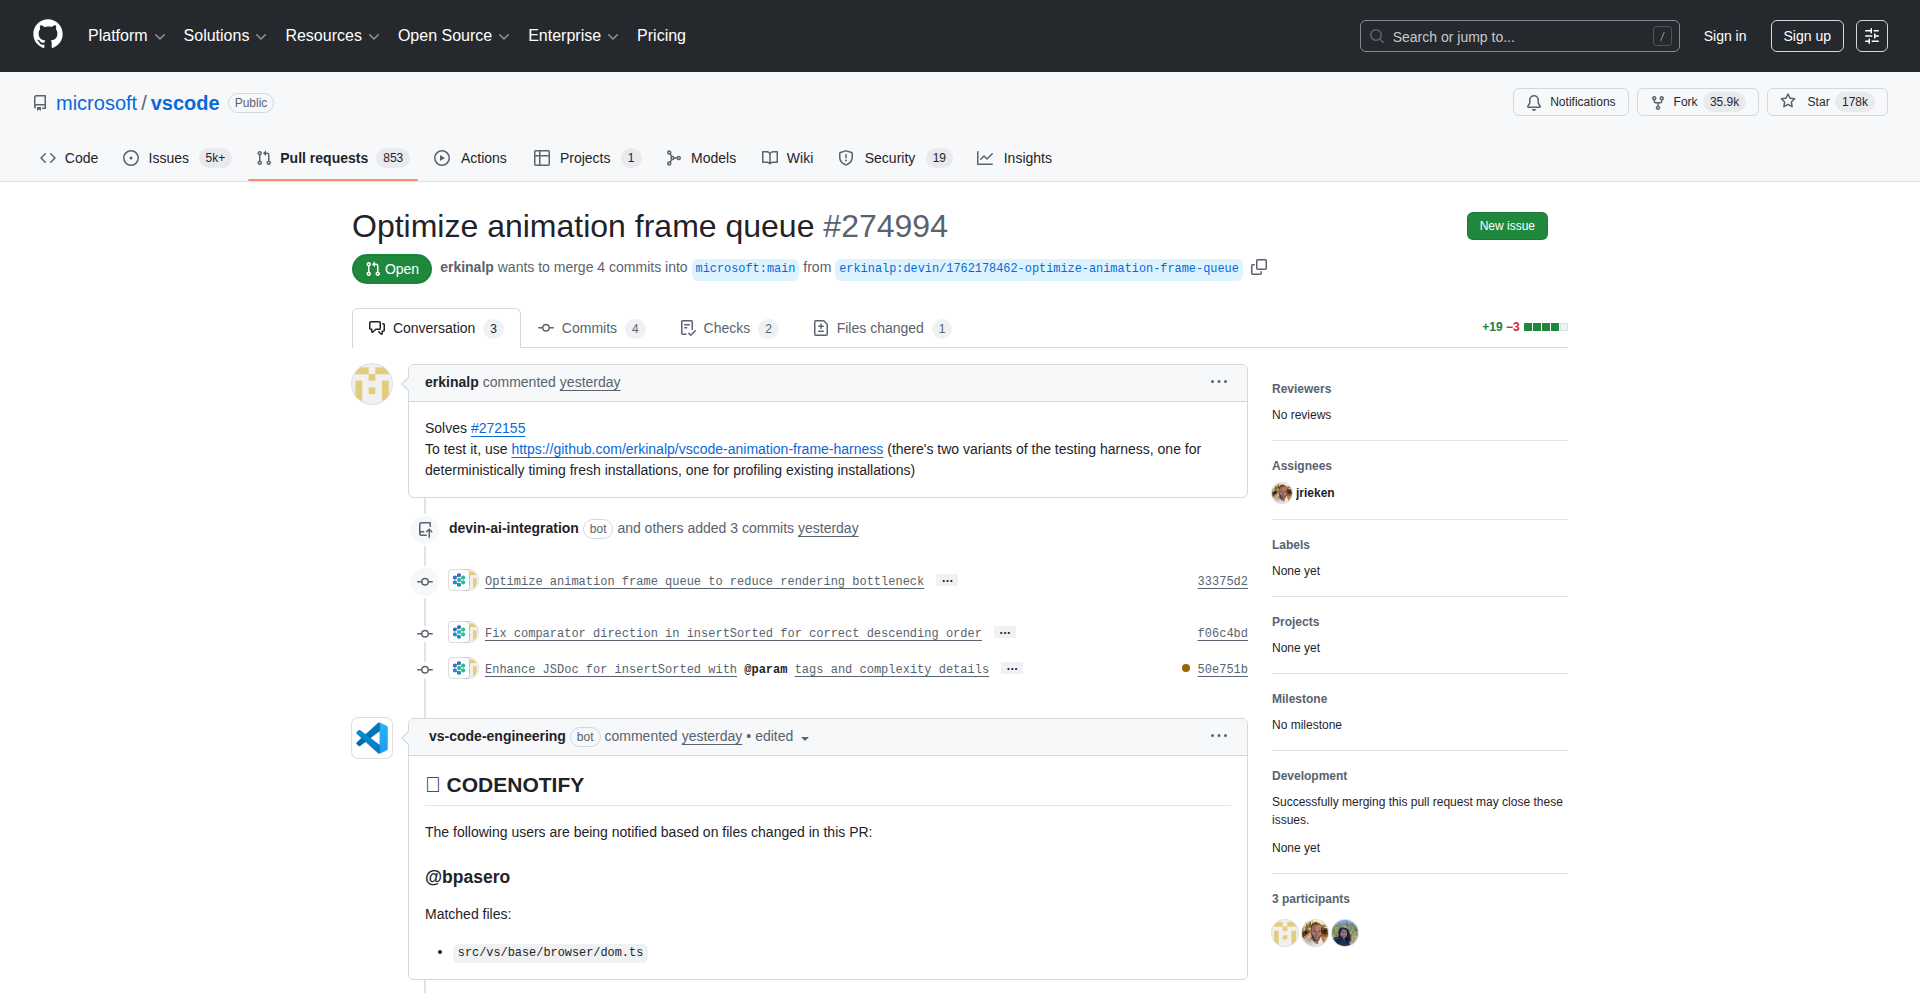Open the Pricing menu item
This screenshot has height=993, width=1920.
pos(661,35)
